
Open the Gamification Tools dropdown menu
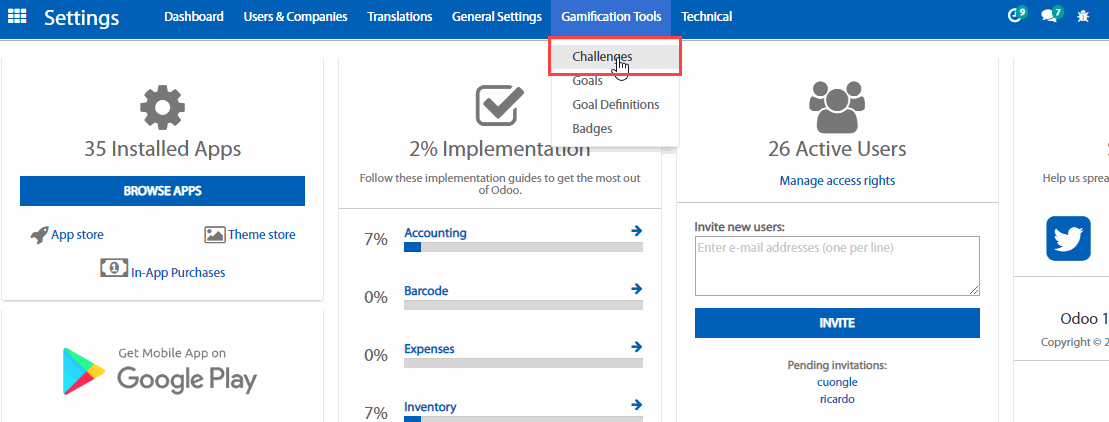click(611, 17)
